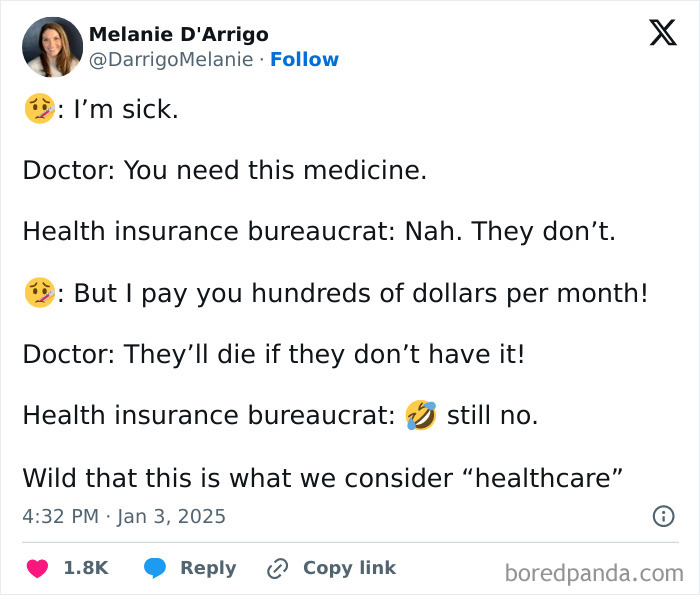The image size is (700, 595).
Task: Click the pink heart like icon
Action: 37,568
